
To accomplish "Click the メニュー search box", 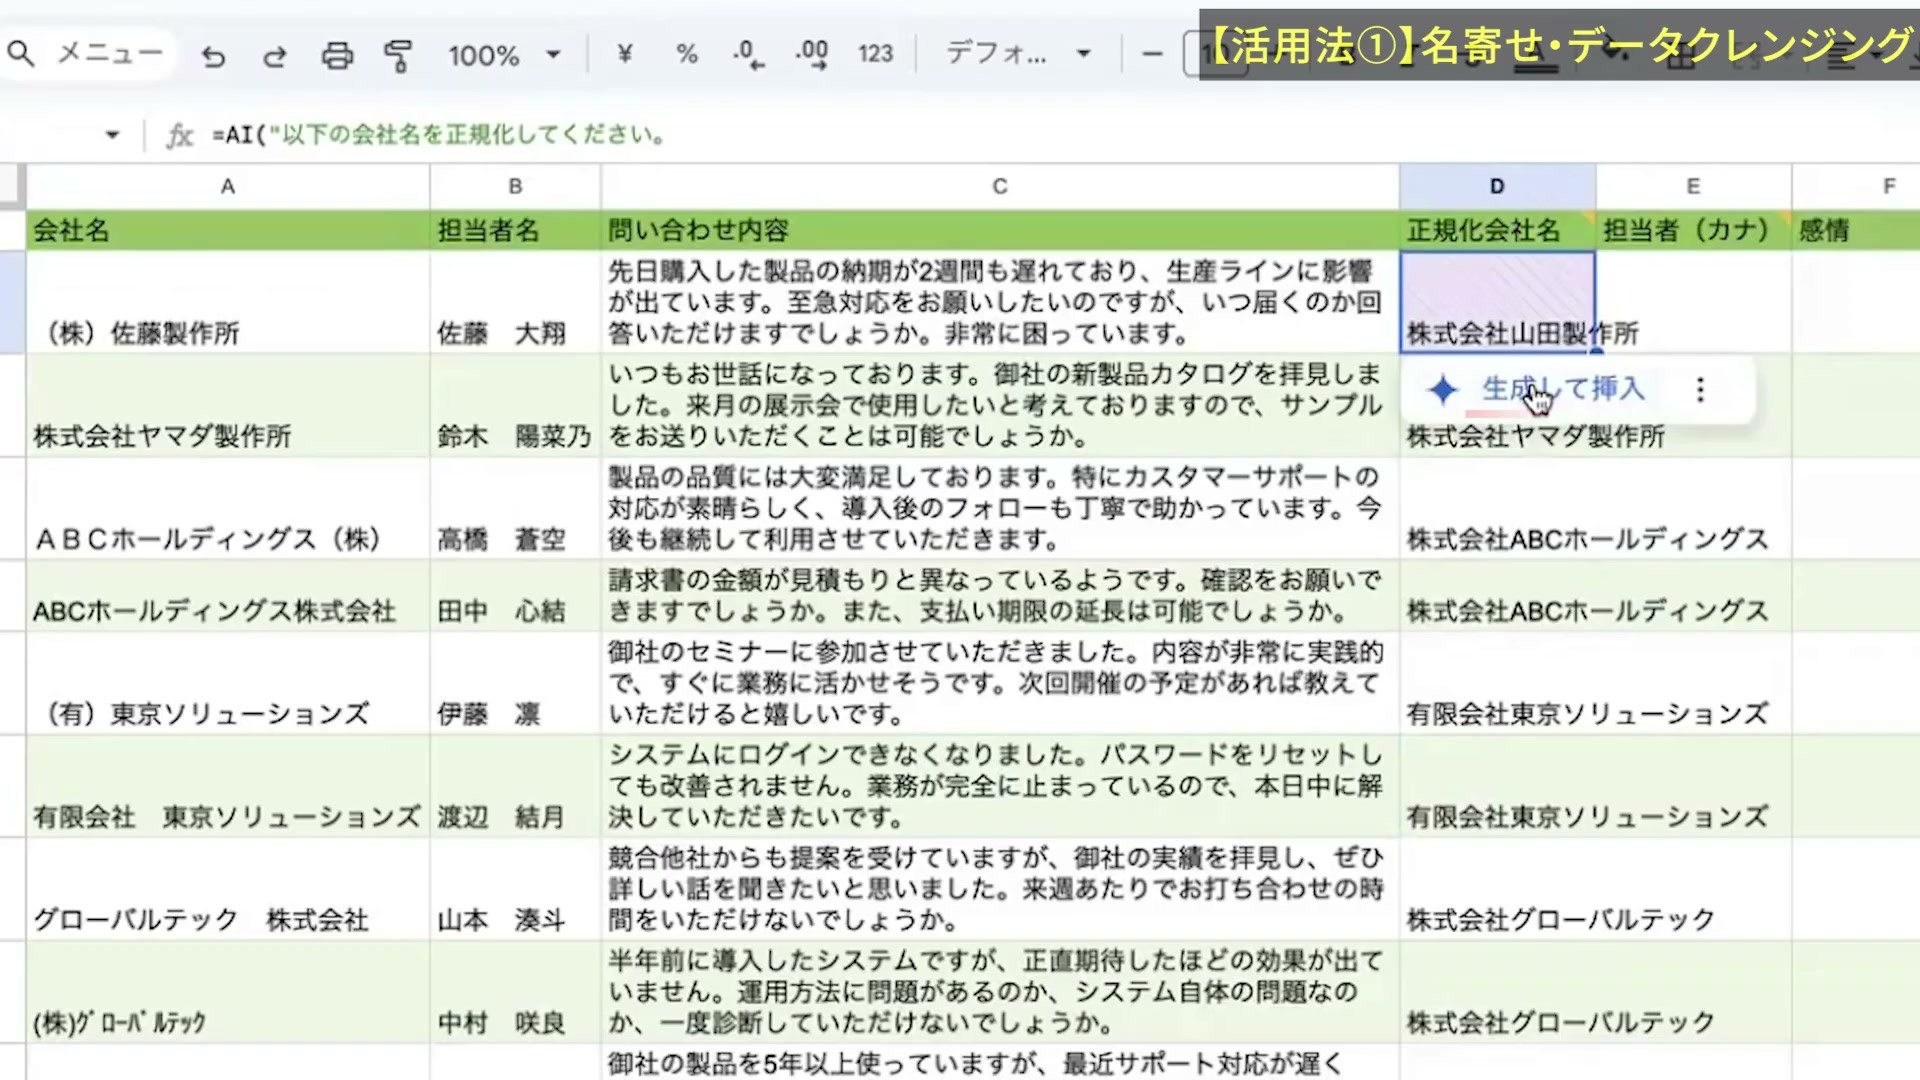I will point(88,53).
